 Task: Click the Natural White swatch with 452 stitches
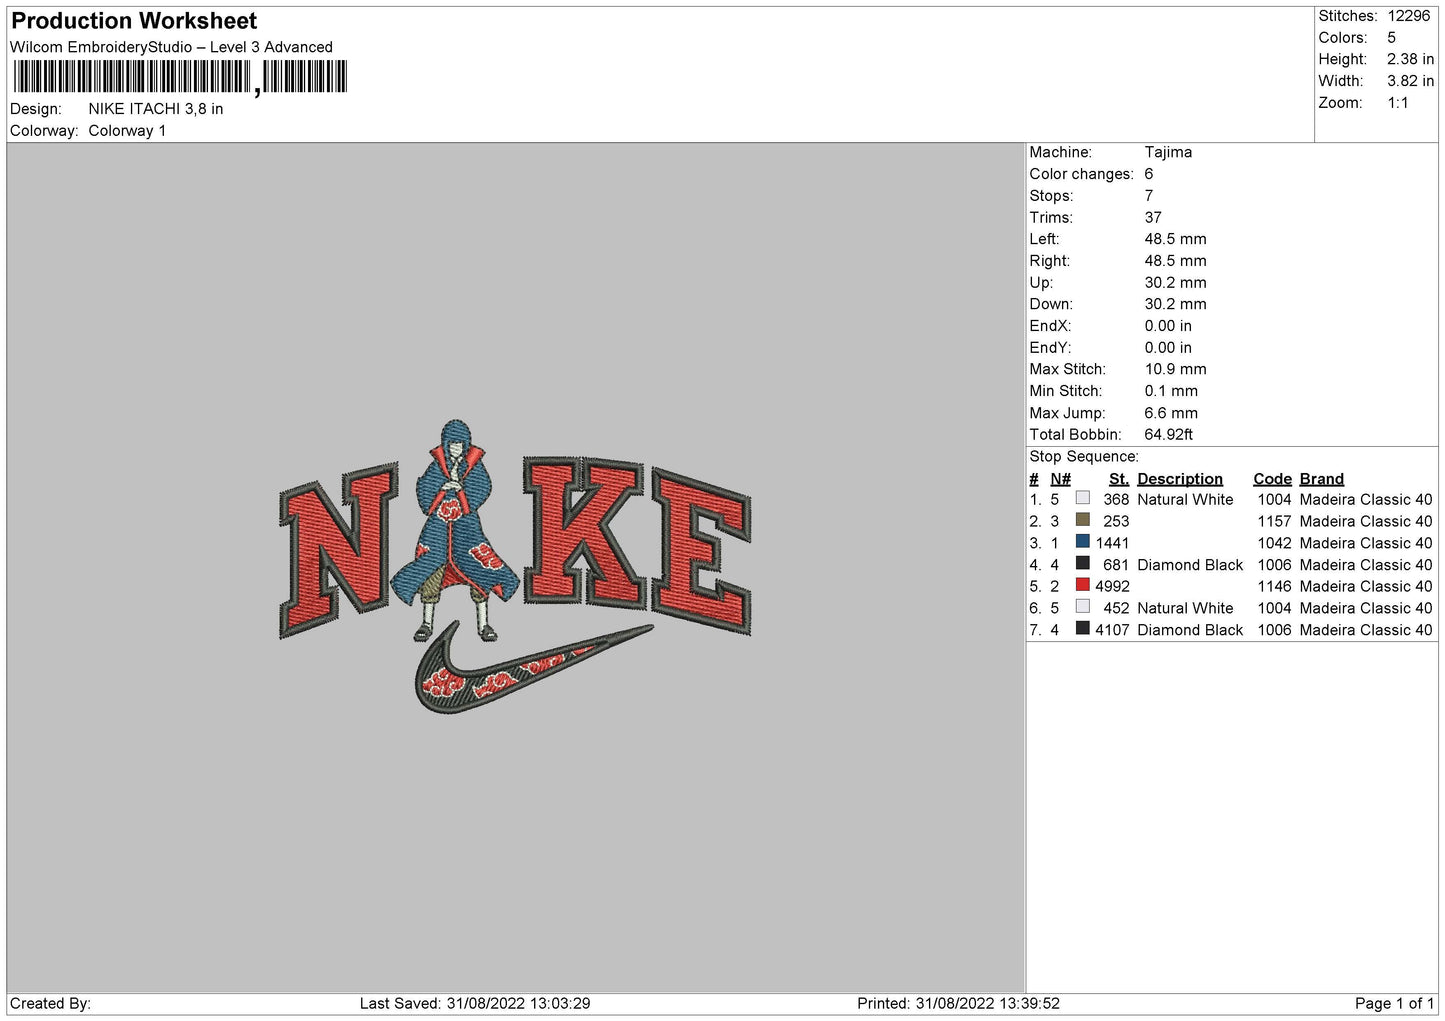click(x=1082, y=607)
